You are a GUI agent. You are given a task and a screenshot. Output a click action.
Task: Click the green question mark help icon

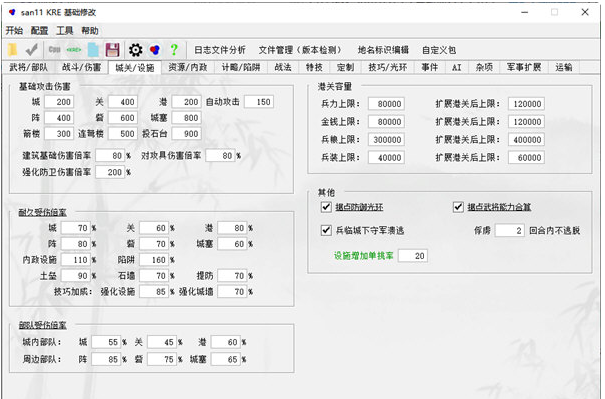174,50
